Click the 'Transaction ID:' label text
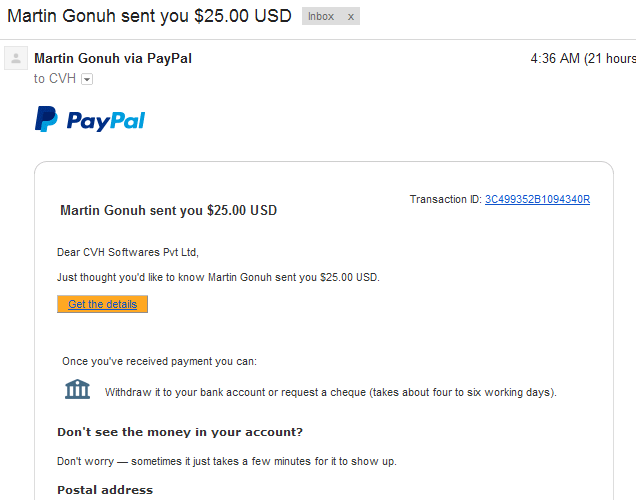636x500 pixels. (x=445, y=199)
